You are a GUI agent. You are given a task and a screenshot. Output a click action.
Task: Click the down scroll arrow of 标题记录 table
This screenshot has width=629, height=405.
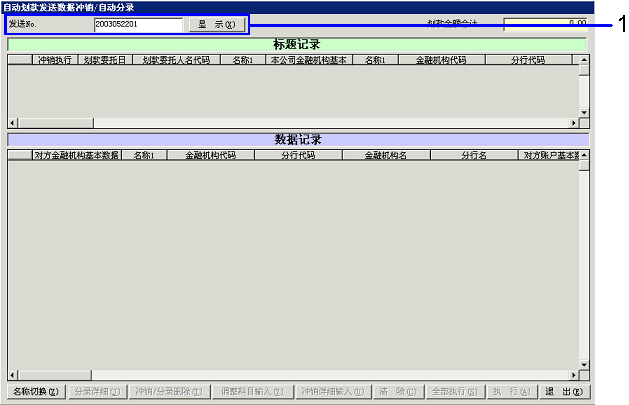[x=584, y=113]
